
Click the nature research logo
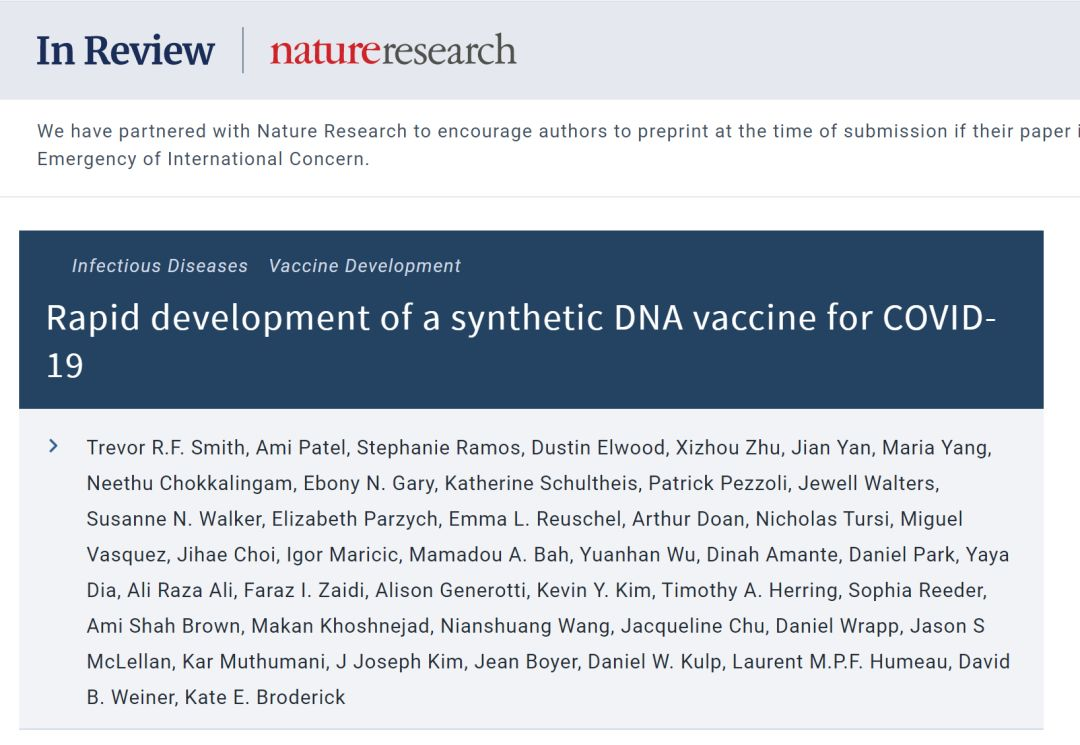click(x=393, y=51)
